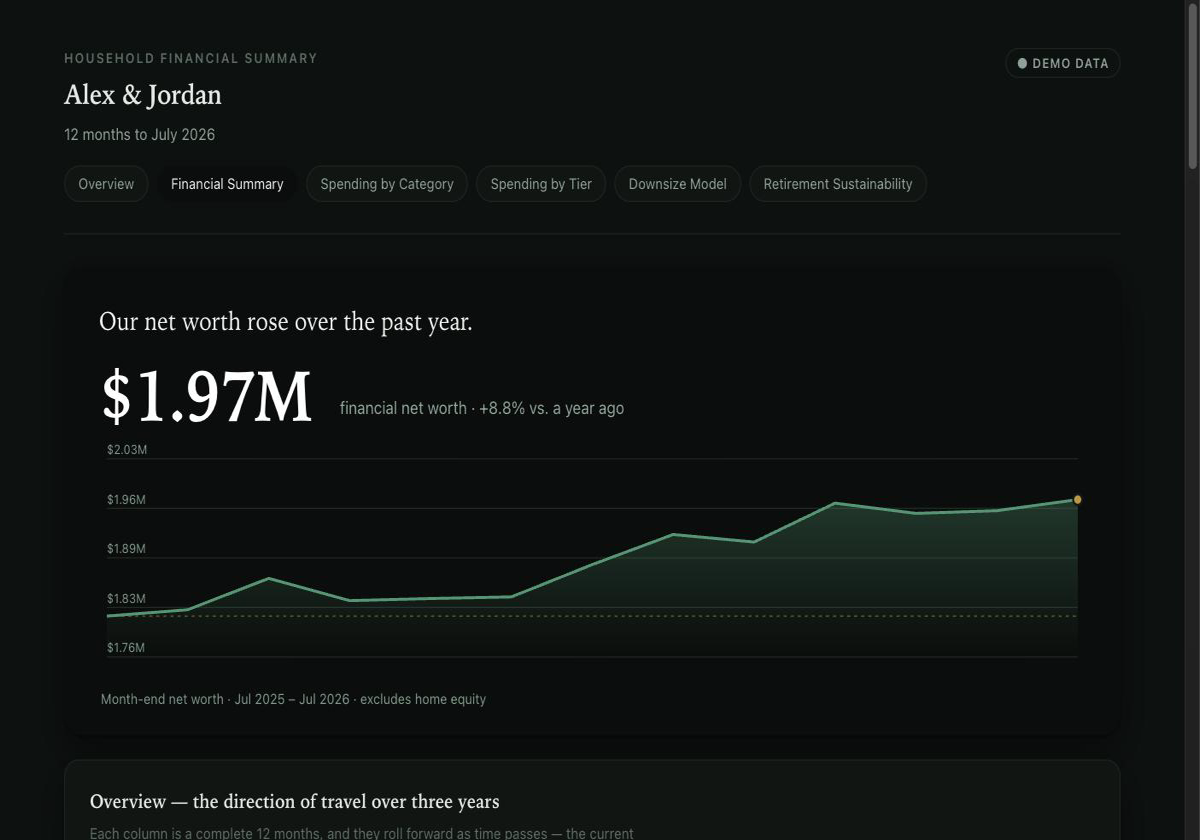The image size is (1200, 840).
Task: Click the status dot in Demo Data badge
Action: pos(1022,63)
